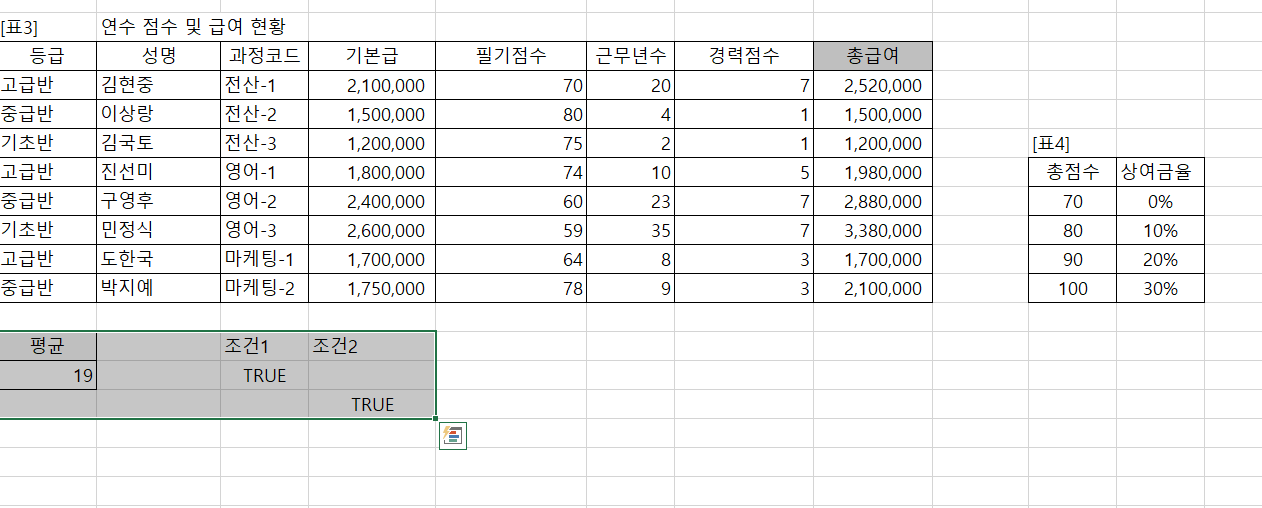The width and height of the screenshot is (1262, 508).
Task: Select the 과정코드 column header cell
Action: (x=264, y=56)
